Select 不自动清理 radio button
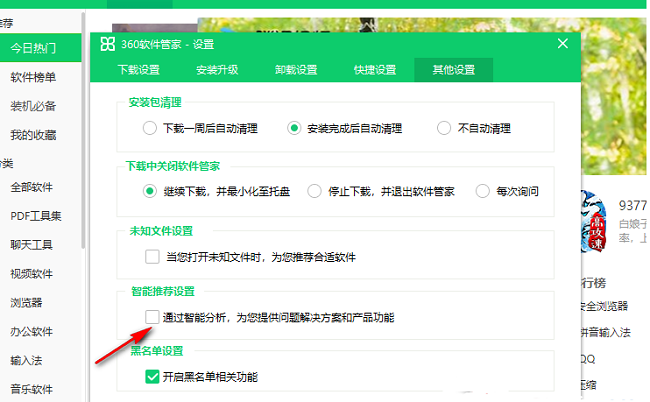 (444, 128)
